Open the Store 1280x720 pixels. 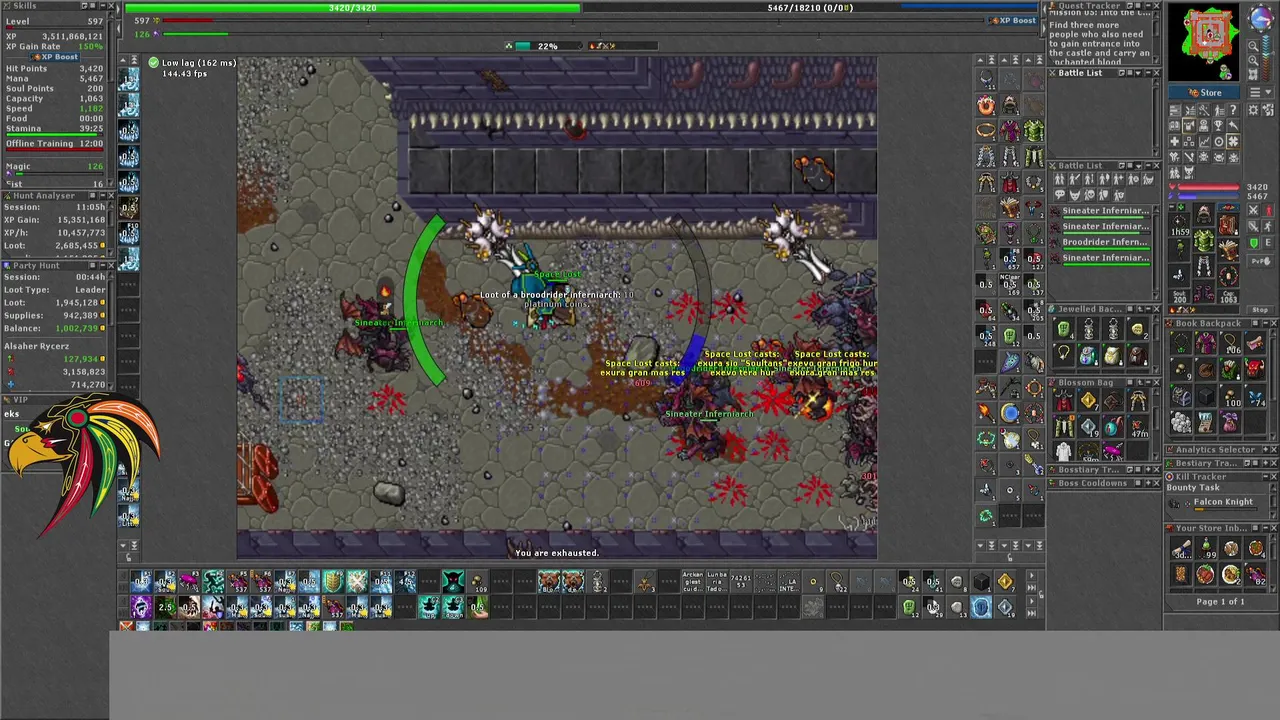click(x=1204, y=92)
